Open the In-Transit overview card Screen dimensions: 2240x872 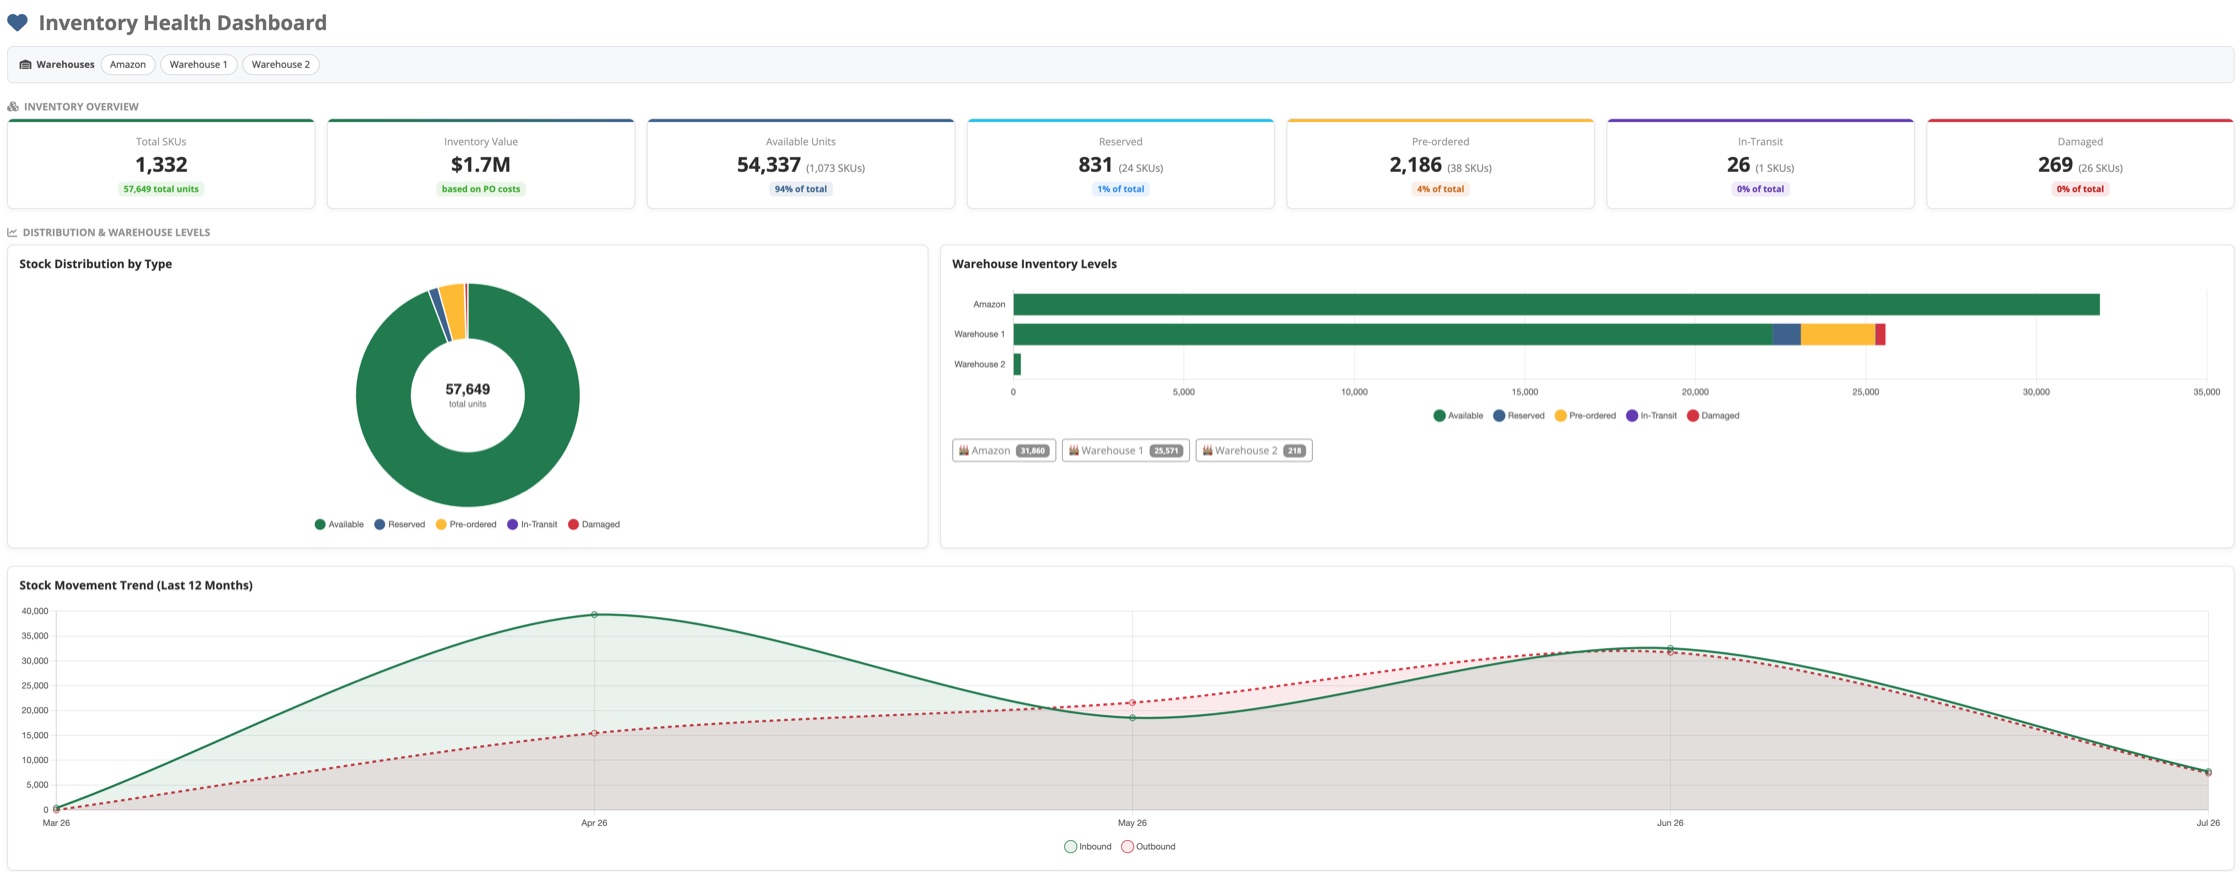coord(1761,164)
